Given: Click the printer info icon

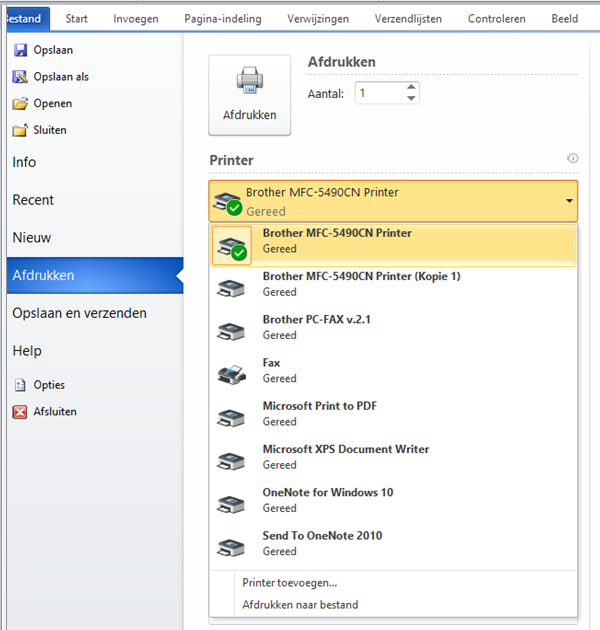Looking at the screenshot, I should pos(573,158).
